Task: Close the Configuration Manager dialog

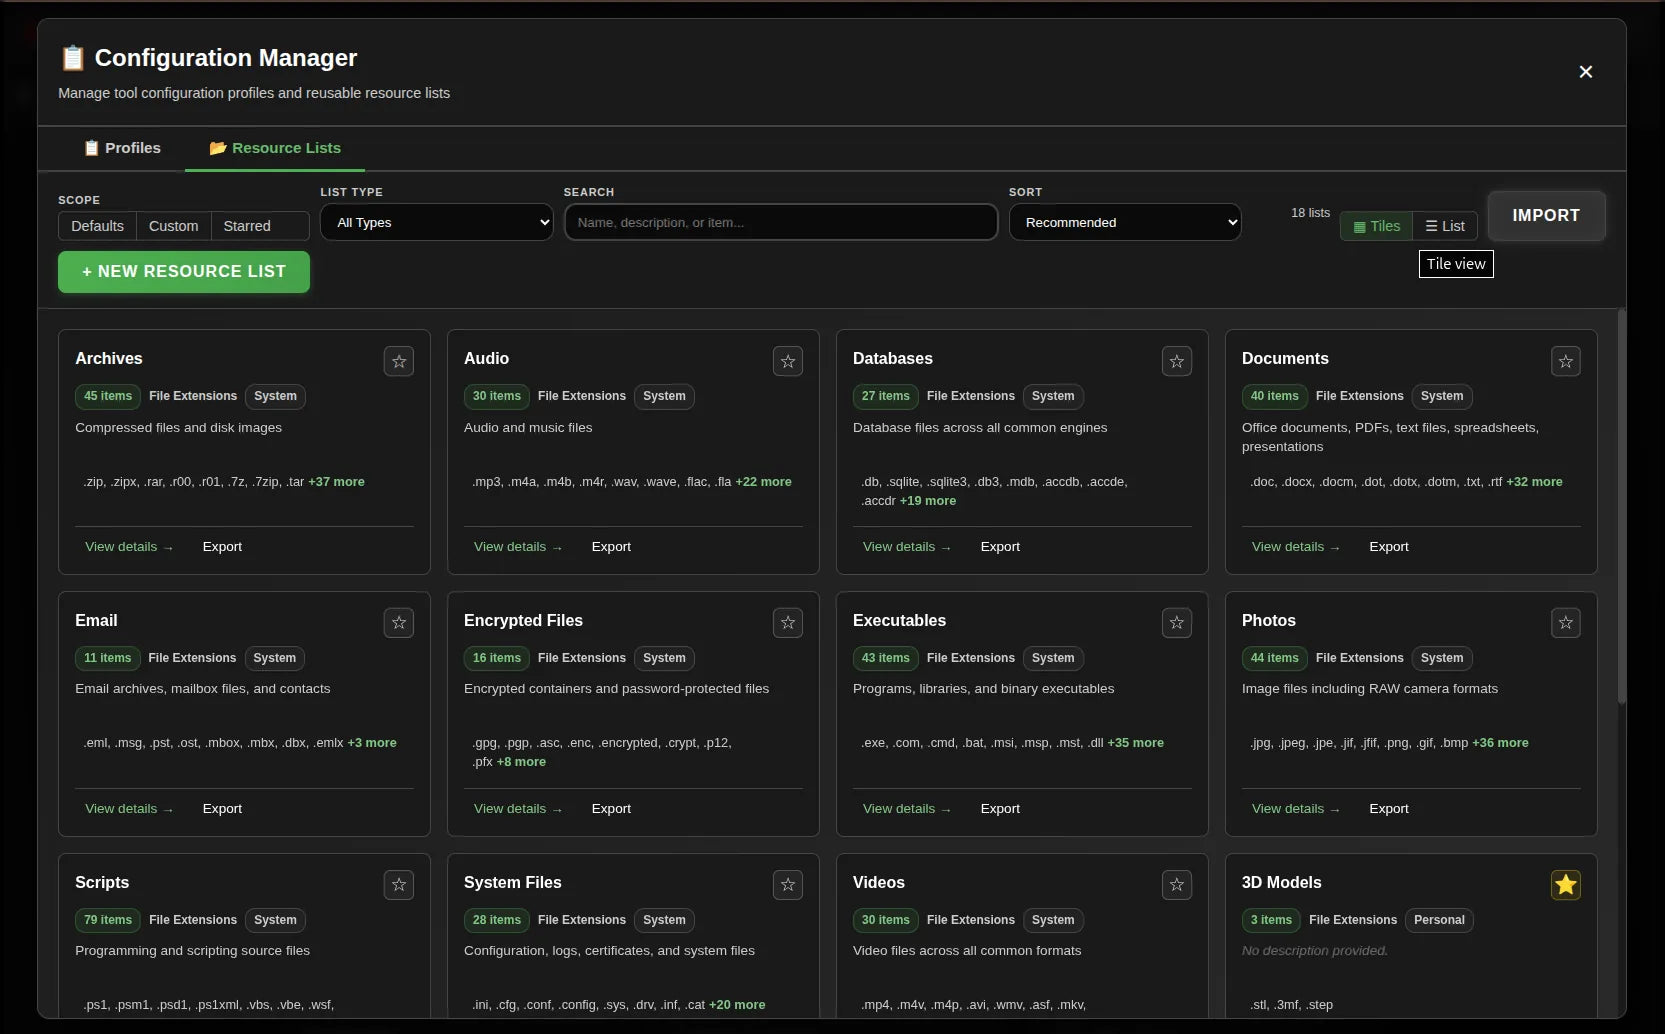Action: click(x=1585, y=72)
